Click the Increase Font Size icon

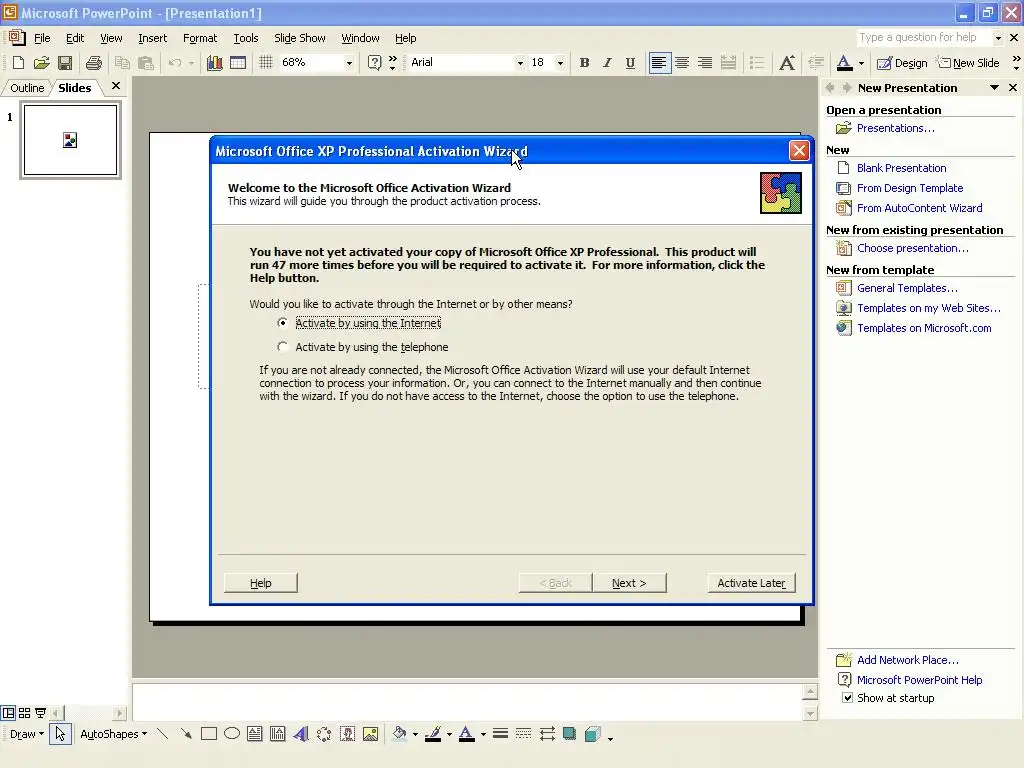click(787, 63)
